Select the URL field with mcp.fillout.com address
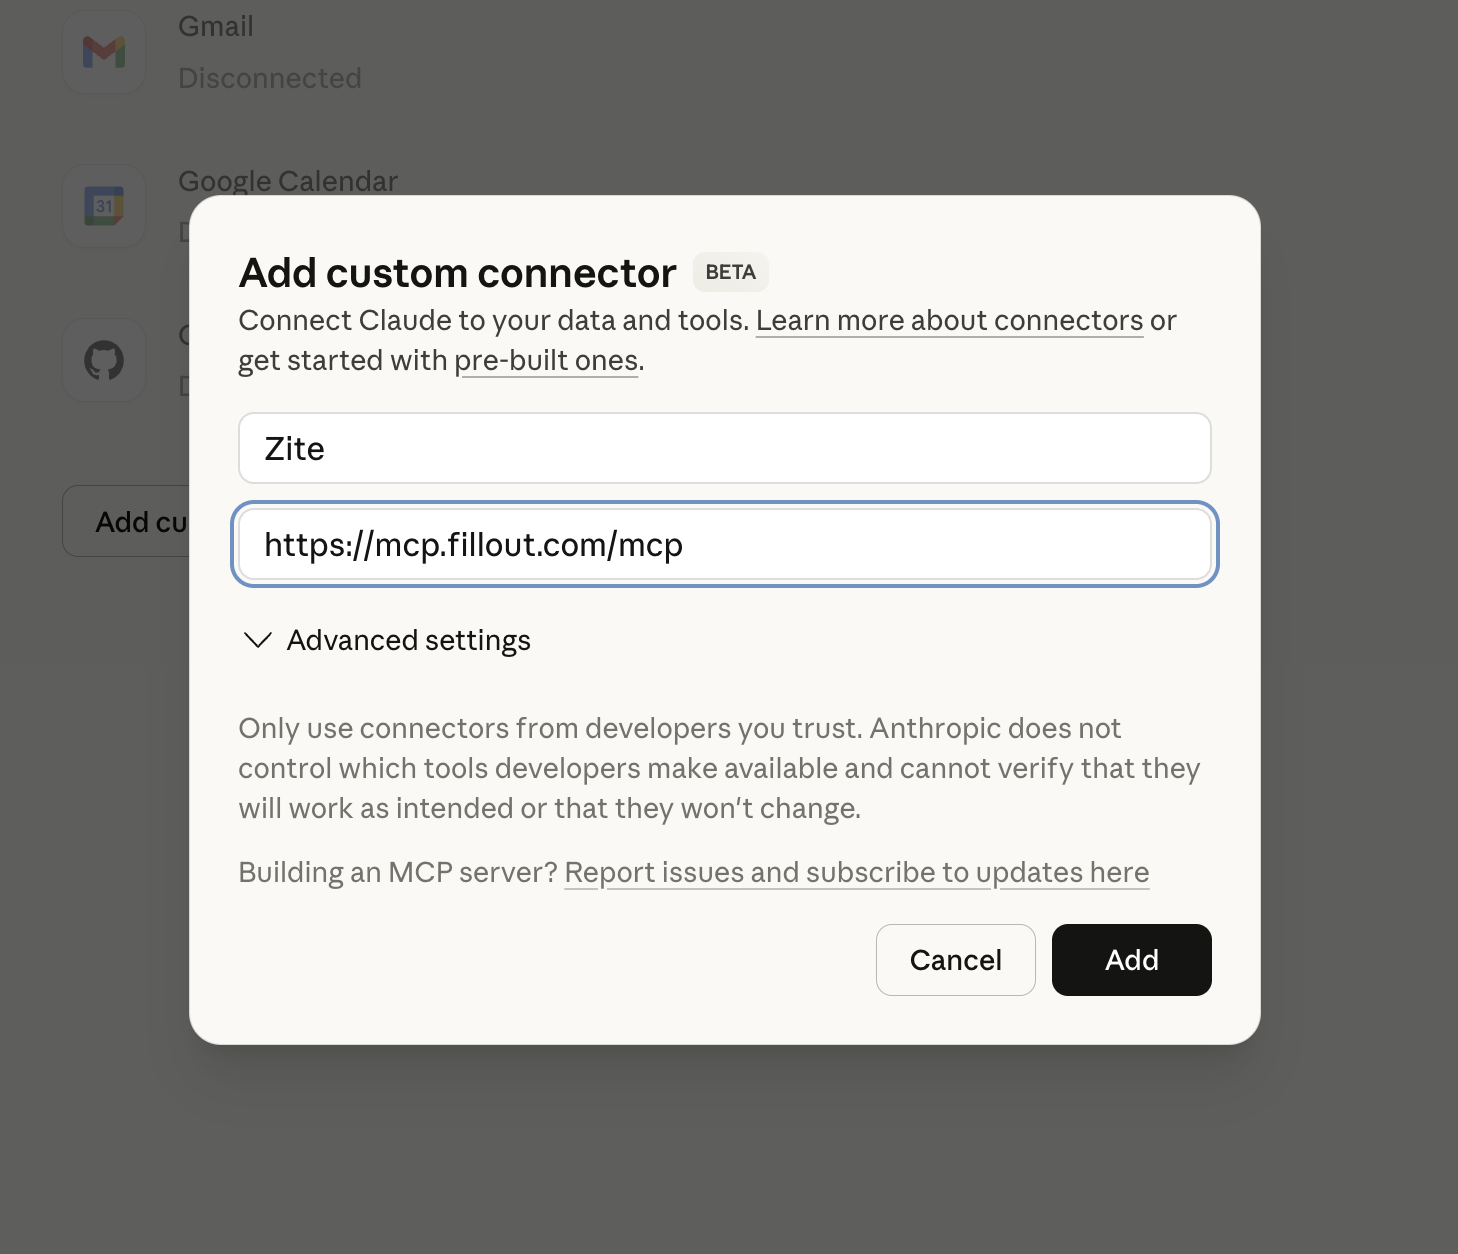 [724, 545]
